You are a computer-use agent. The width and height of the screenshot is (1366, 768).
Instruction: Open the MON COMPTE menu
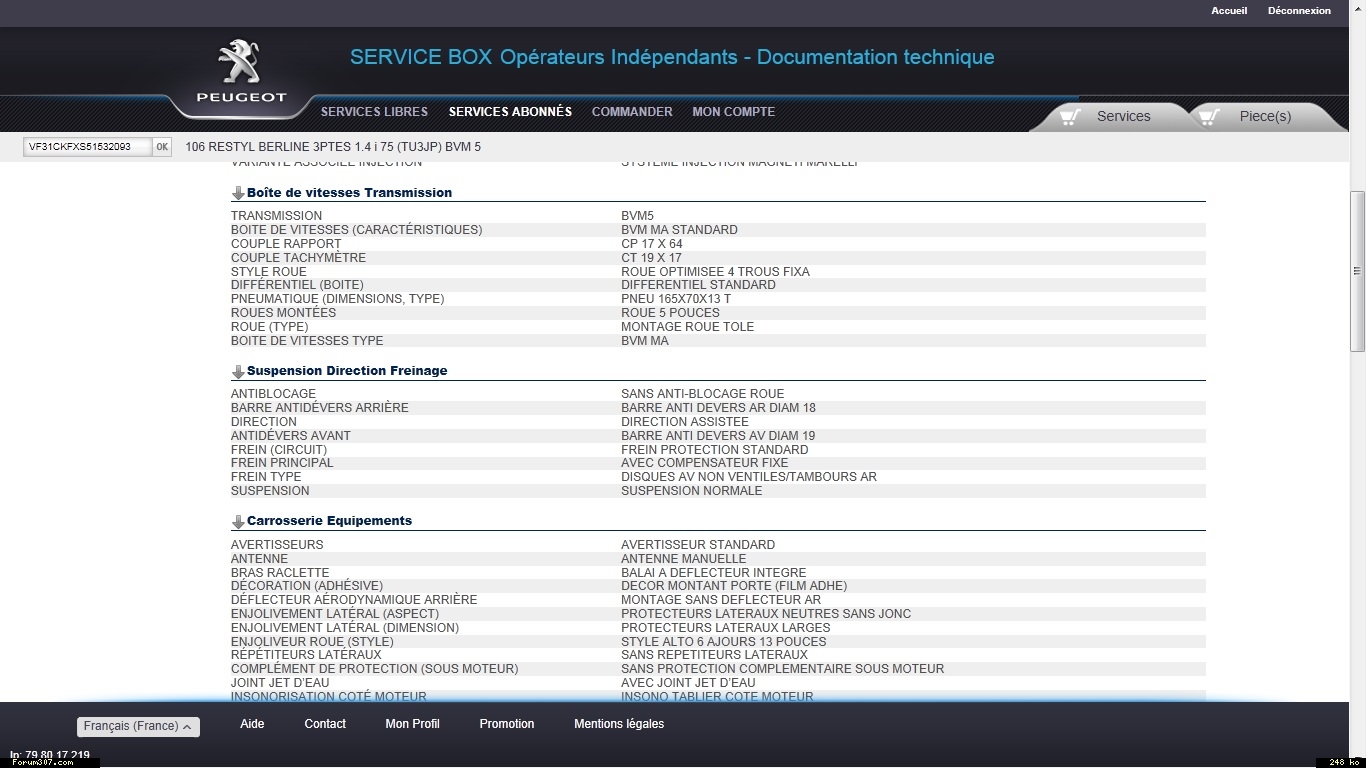(x=734, y=112)
